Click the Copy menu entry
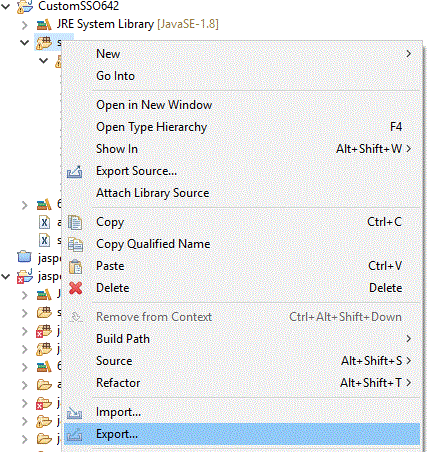This screenshot has width=446, height=452. pyautogui.click(x=242, y=222)
